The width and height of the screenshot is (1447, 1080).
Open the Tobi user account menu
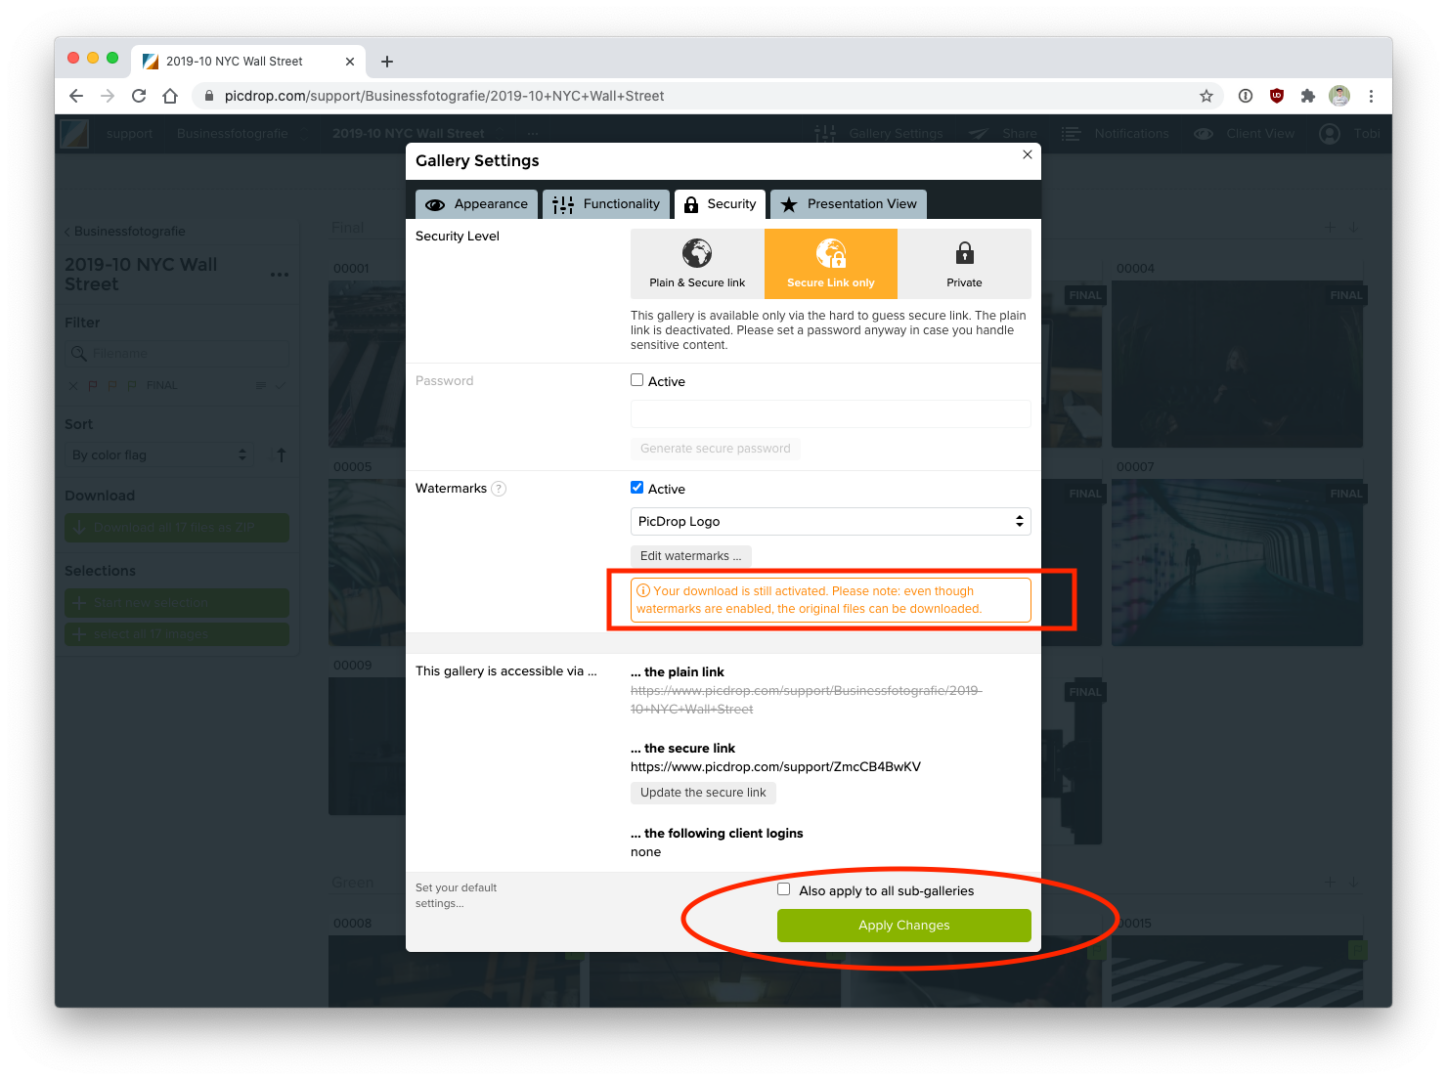click(1350, 134)
